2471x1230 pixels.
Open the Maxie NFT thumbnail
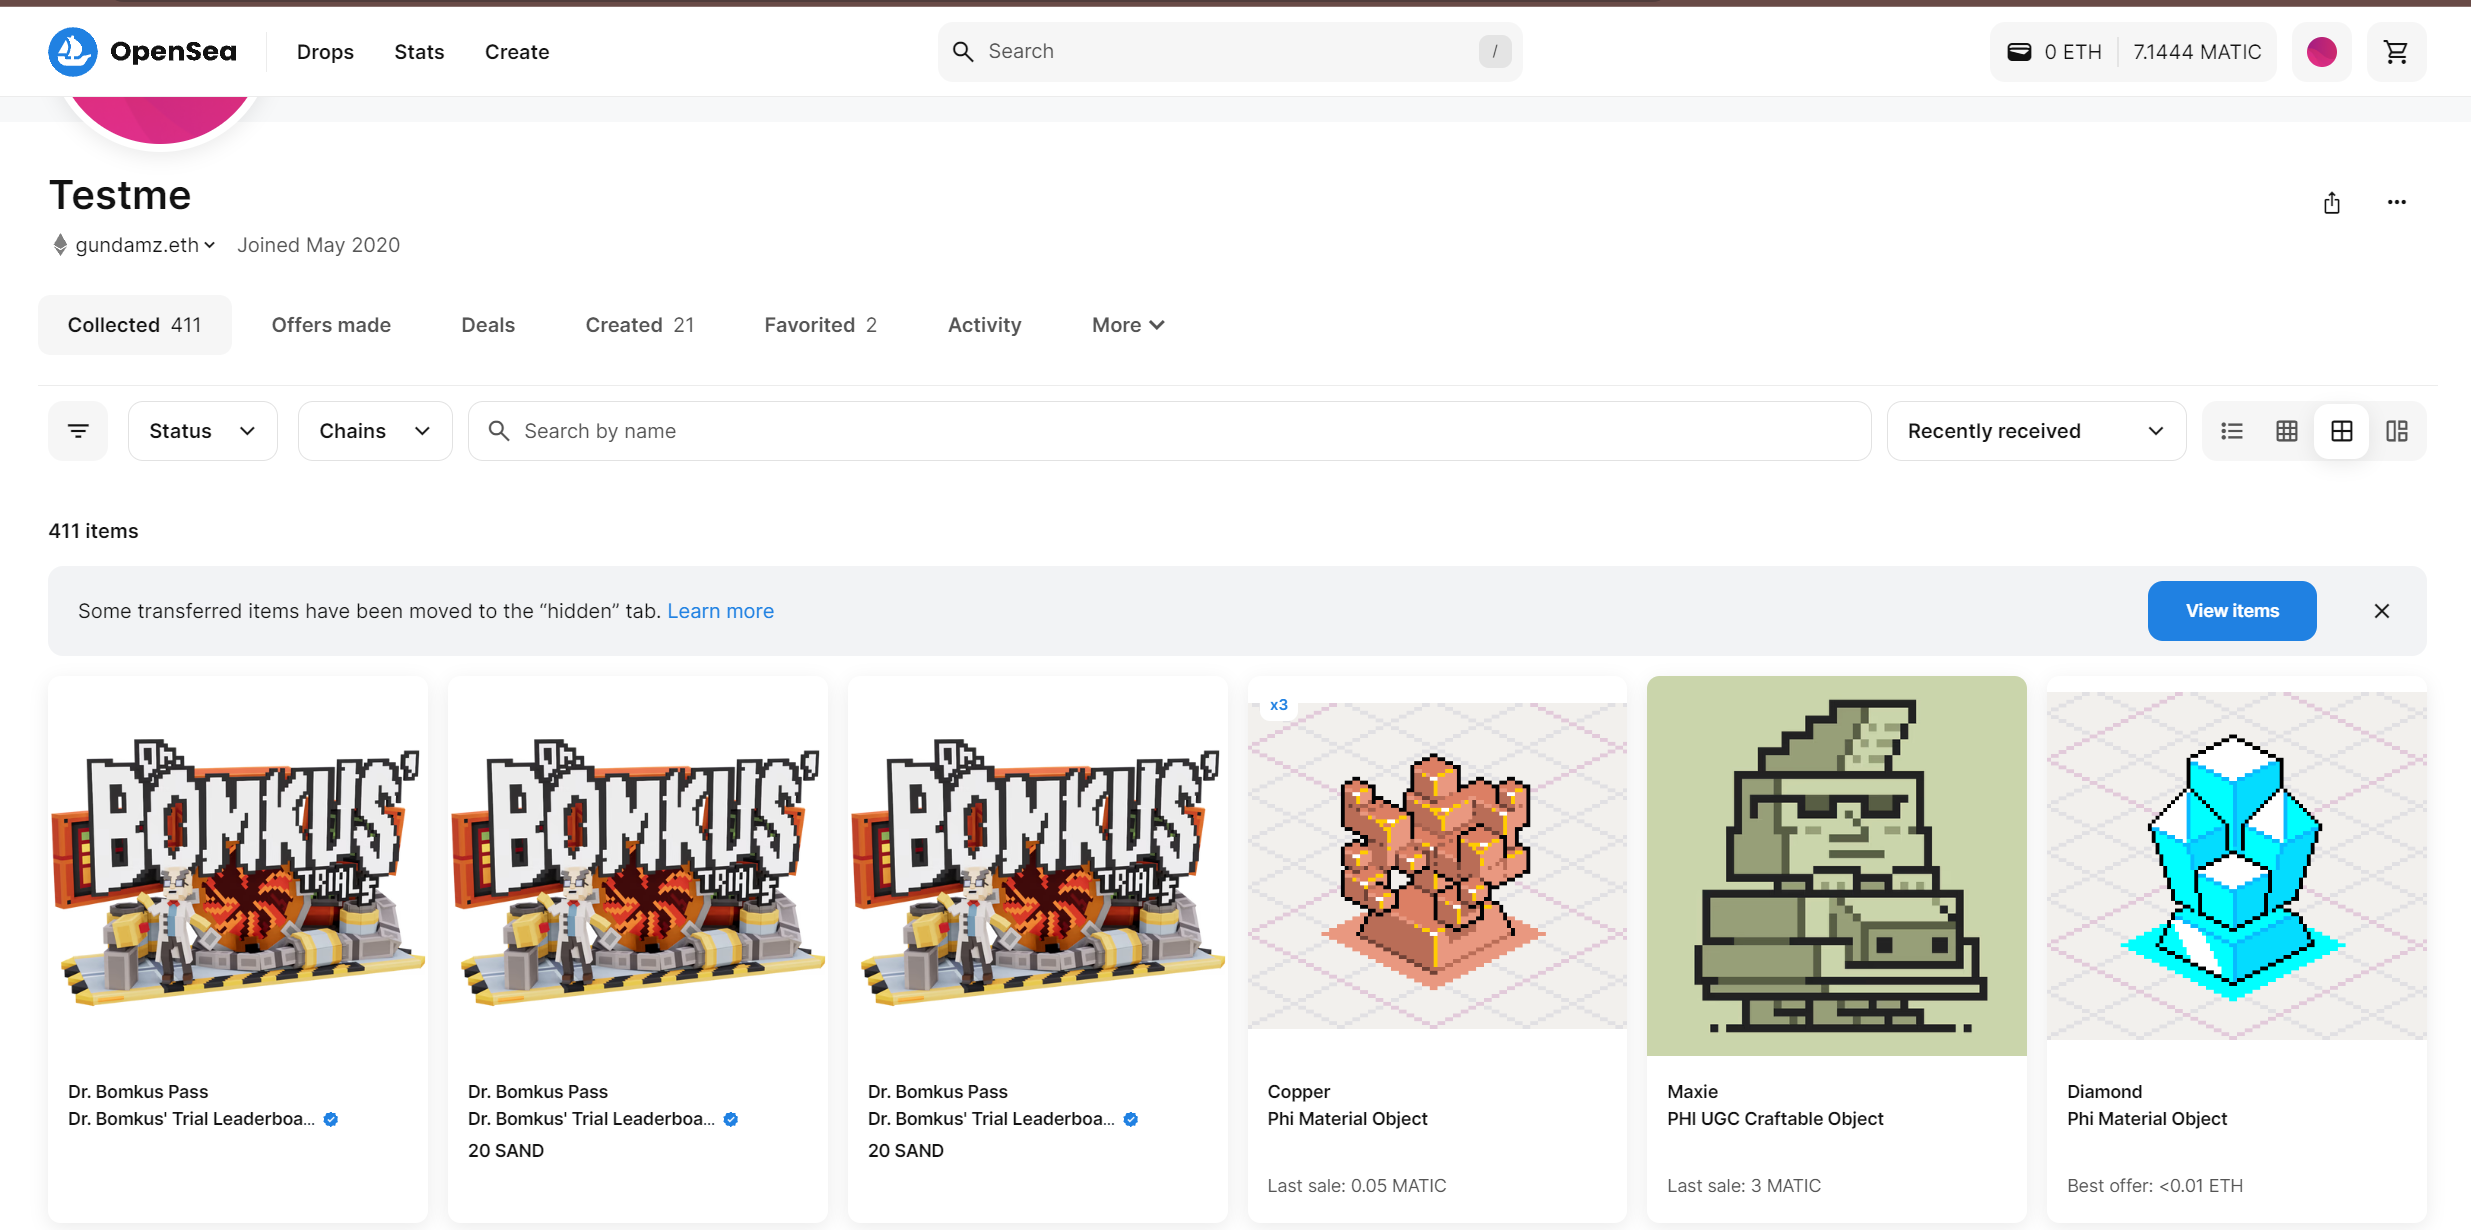1836,865
